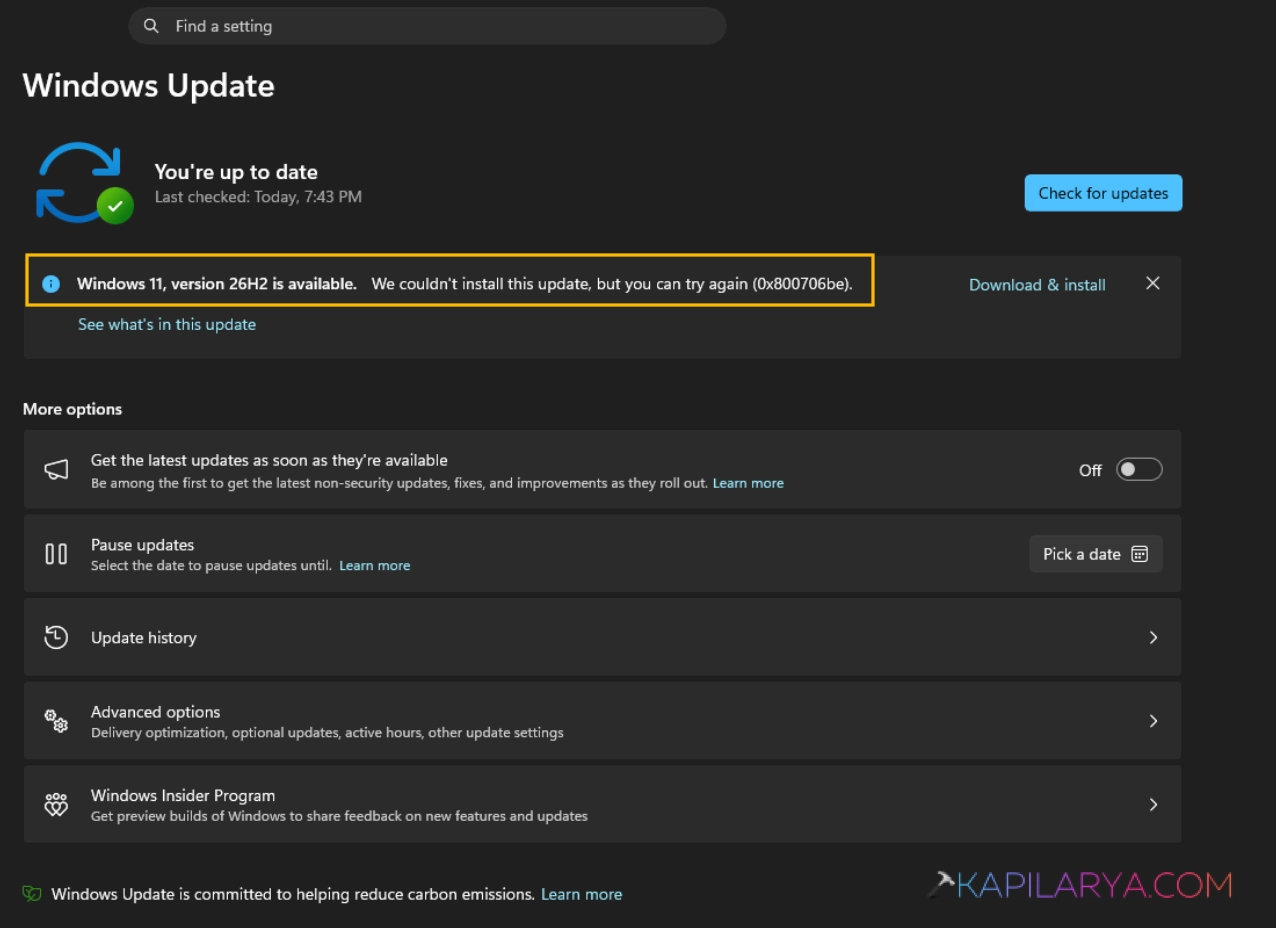1276x928 pixels.
Task: Click the Pause updates pause icon
Action: point(56,554)
